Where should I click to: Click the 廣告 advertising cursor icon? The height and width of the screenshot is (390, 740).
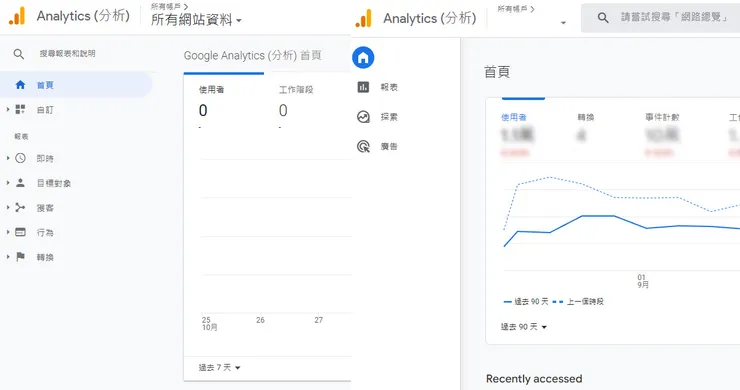[363, 146]
